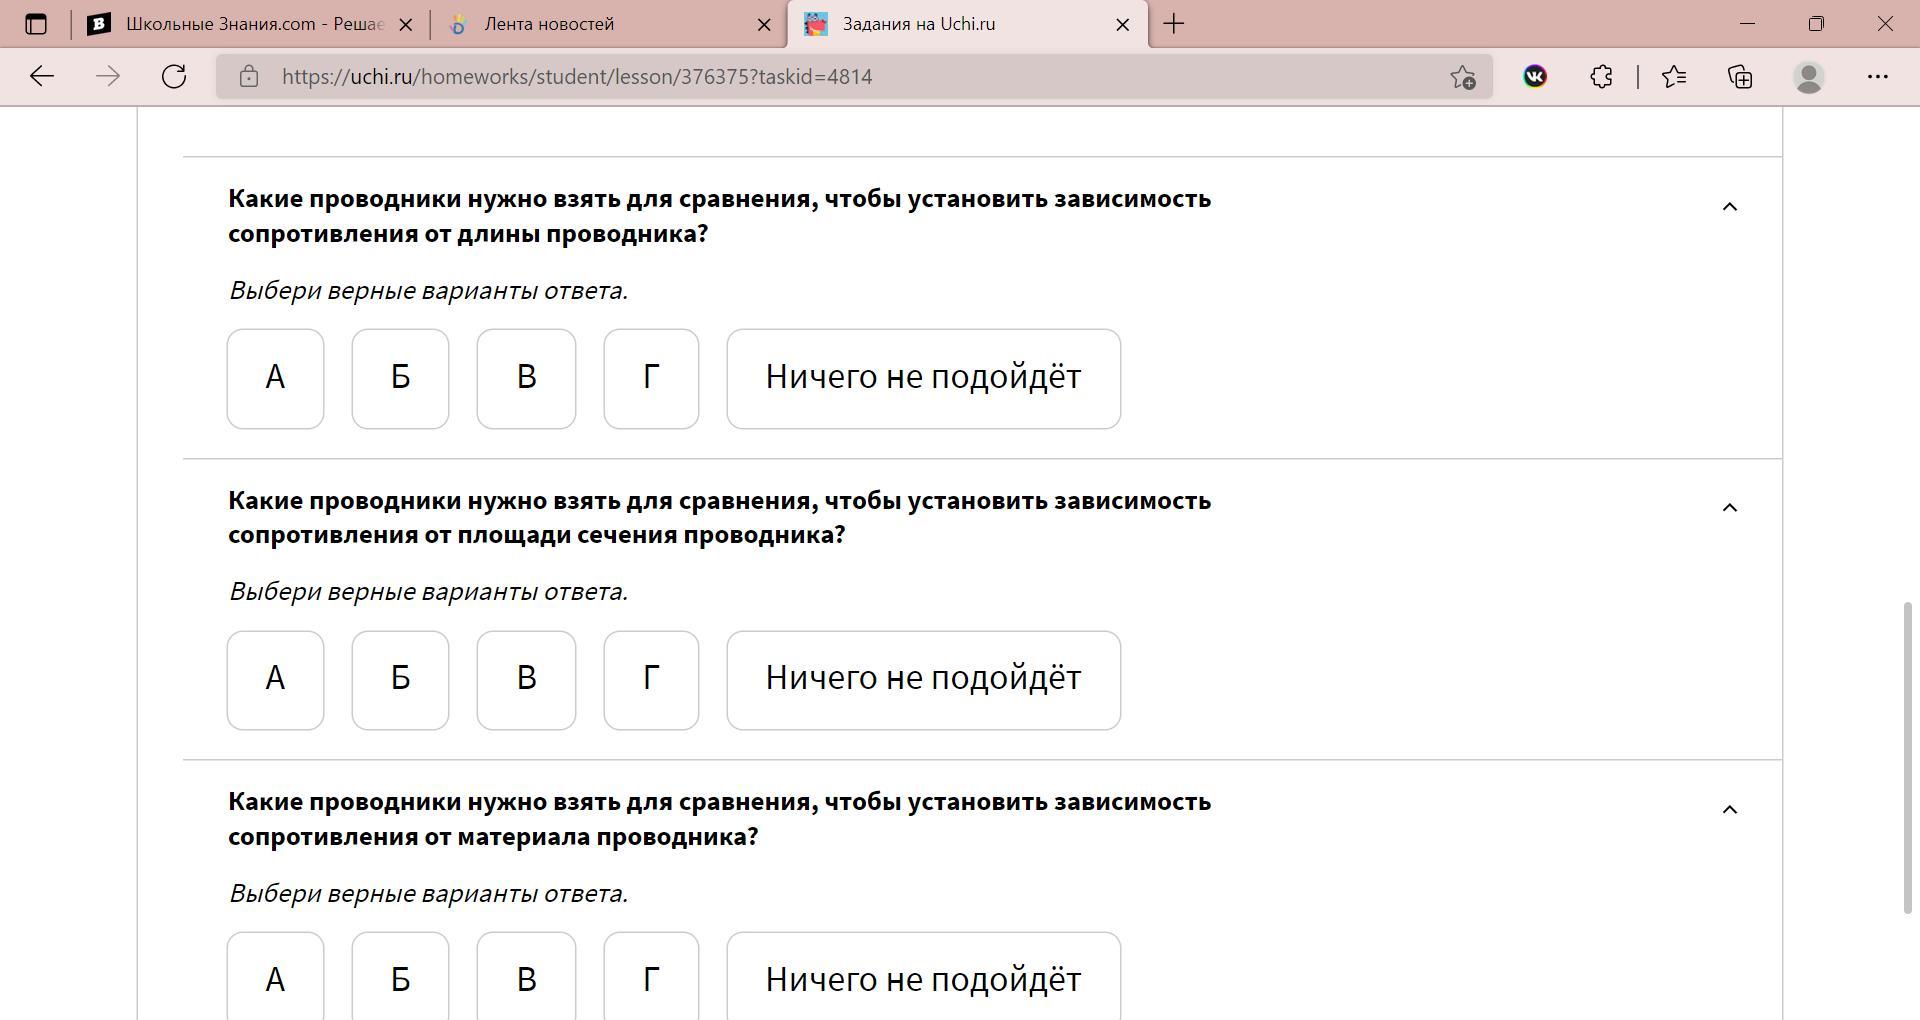Add this page to favorites
Viewport: 1920px width, 1020px height.
click(1463, 77)
